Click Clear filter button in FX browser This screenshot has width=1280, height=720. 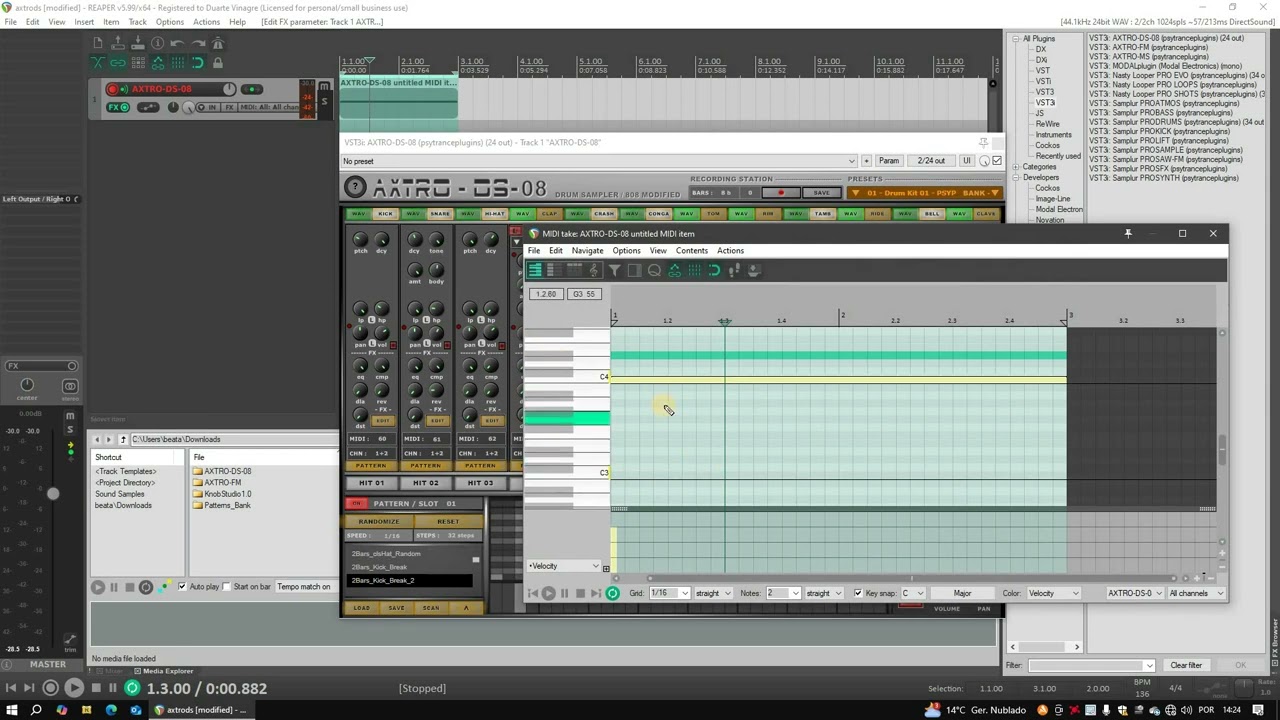1186,665
